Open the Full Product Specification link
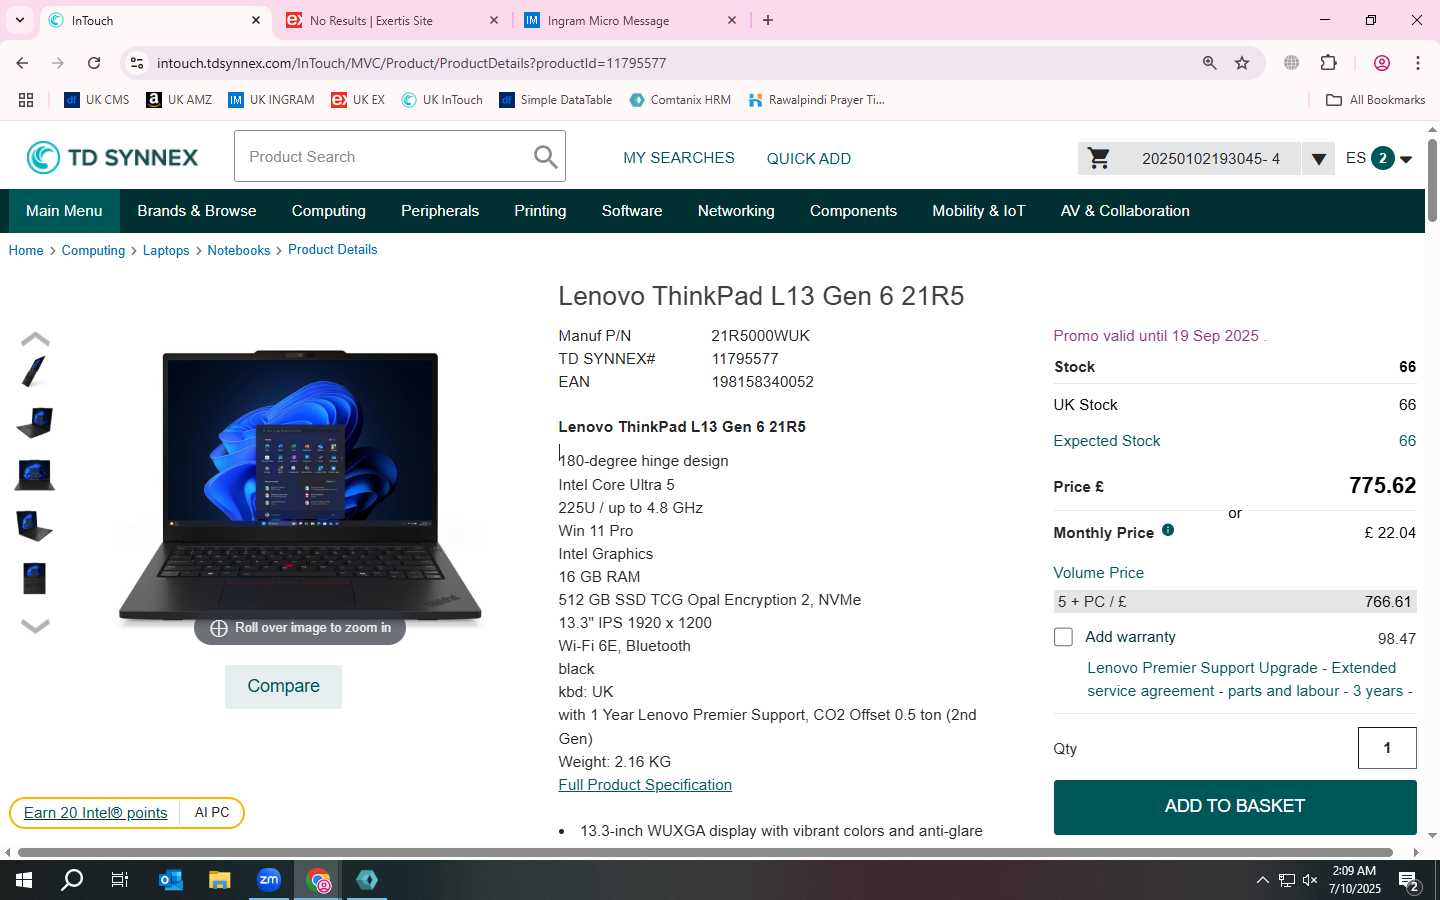This screenshot has width=1440, height=900. click(x=645, y=785)
